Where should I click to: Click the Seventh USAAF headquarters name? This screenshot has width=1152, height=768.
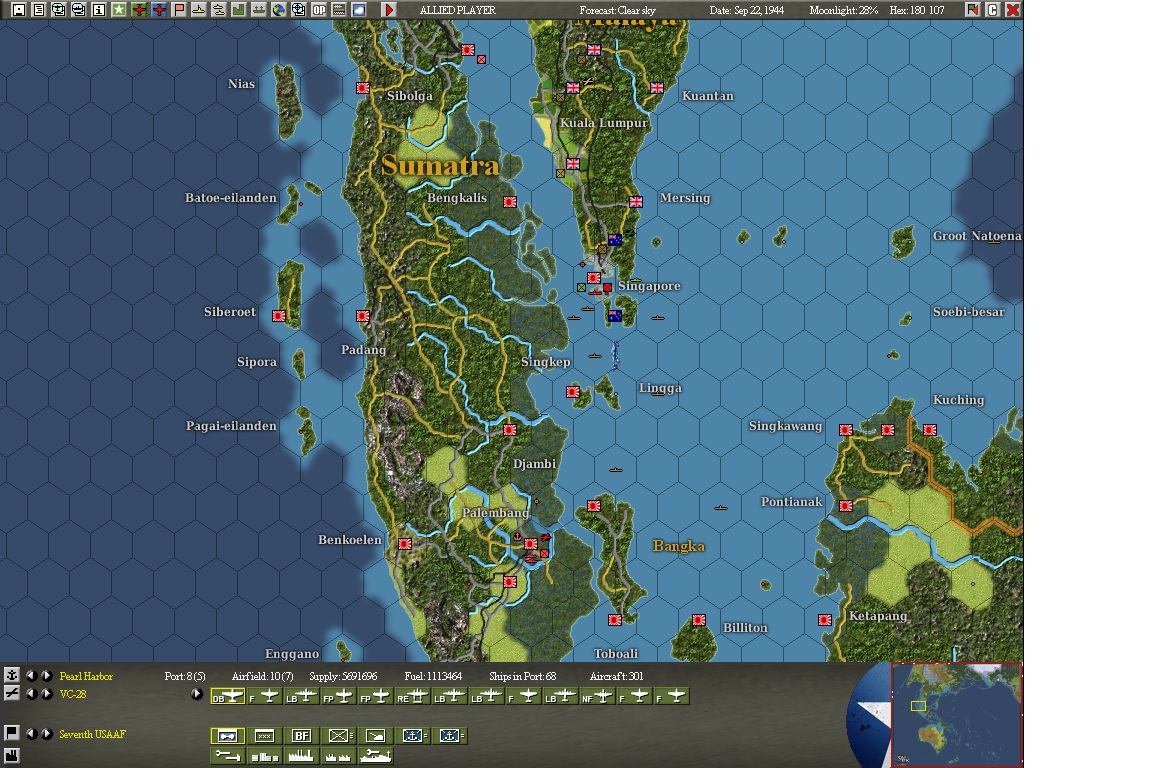tap(93, 734)
